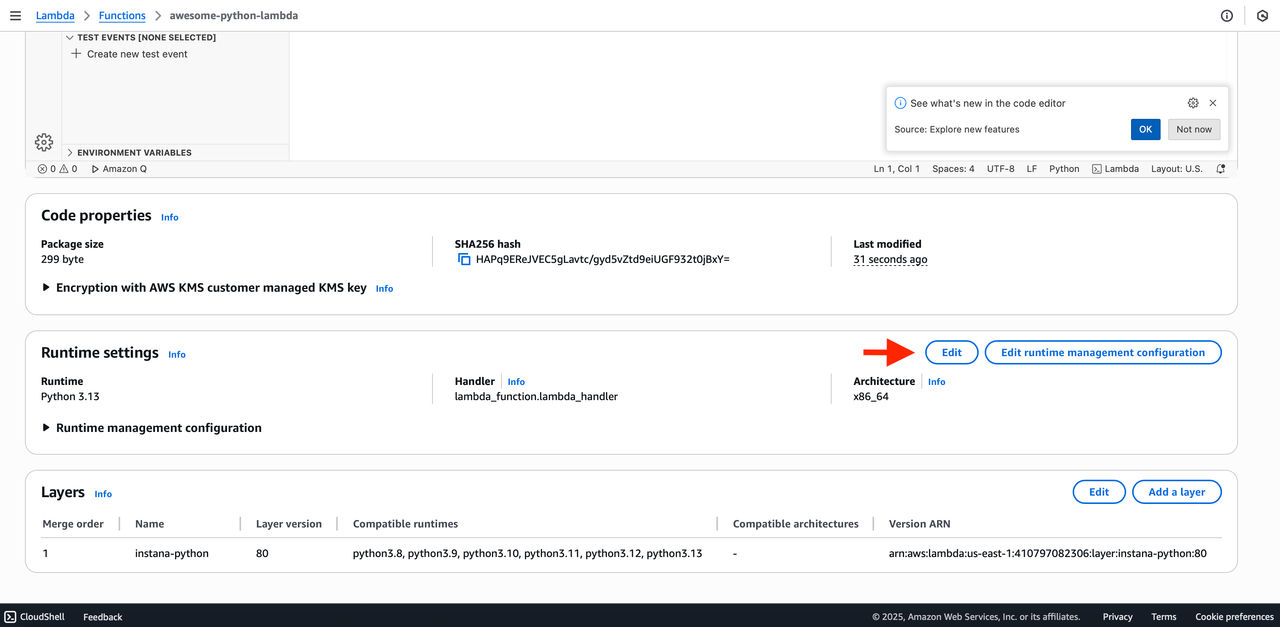Select instana-python layer name cell
This screenshot has width=1280, height=627.
tap(172, 553)
